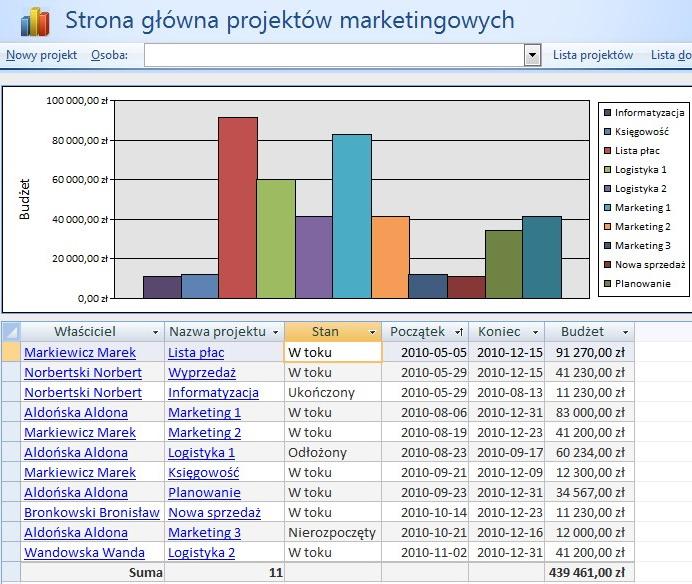Click the Suma row count 11
692x584 pixels.
(x=225, y=573)
